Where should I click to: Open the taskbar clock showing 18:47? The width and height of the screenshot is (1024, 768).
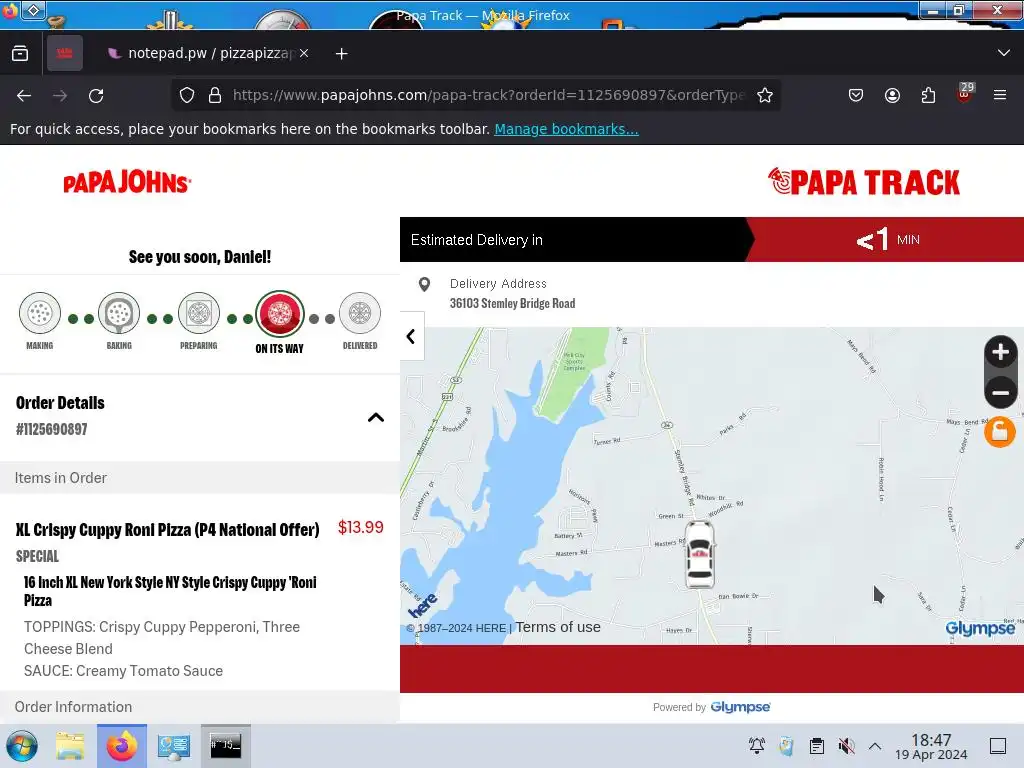click(x=931, y=746)
